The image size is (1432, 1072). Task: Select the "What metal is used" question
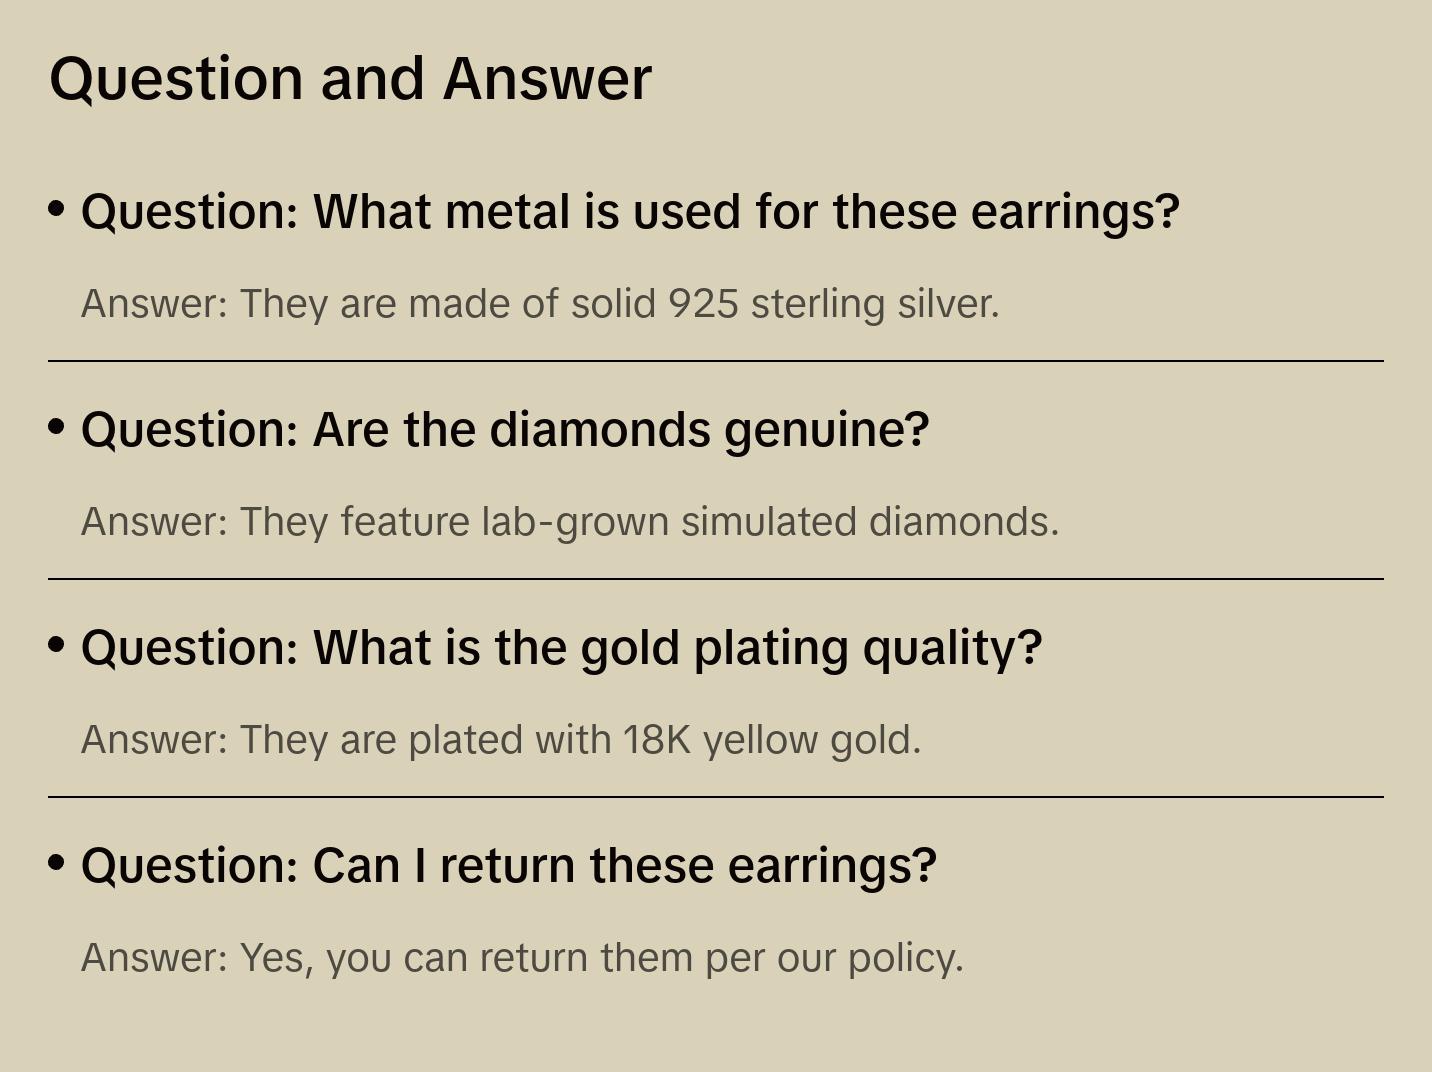click(x=630, y=212)
